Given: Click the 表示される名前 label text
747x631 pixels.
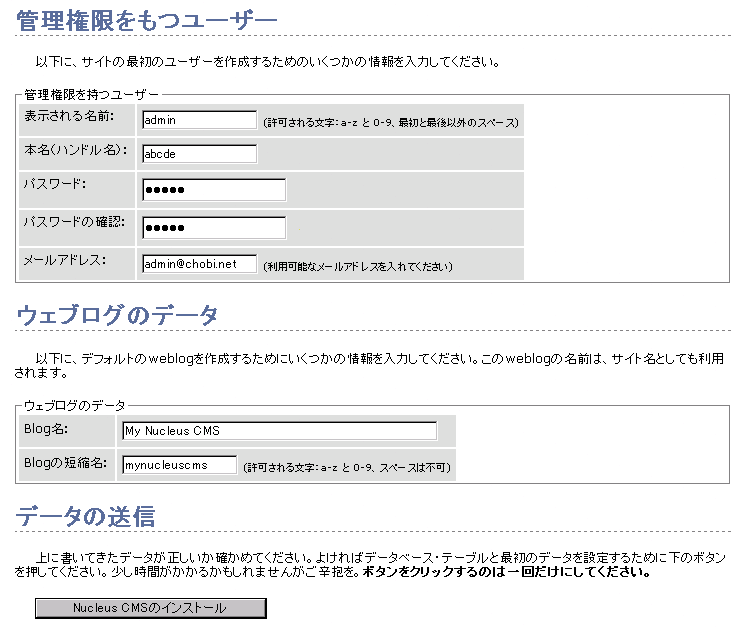Looking at the screenshot, I should [x=68, y=117].
